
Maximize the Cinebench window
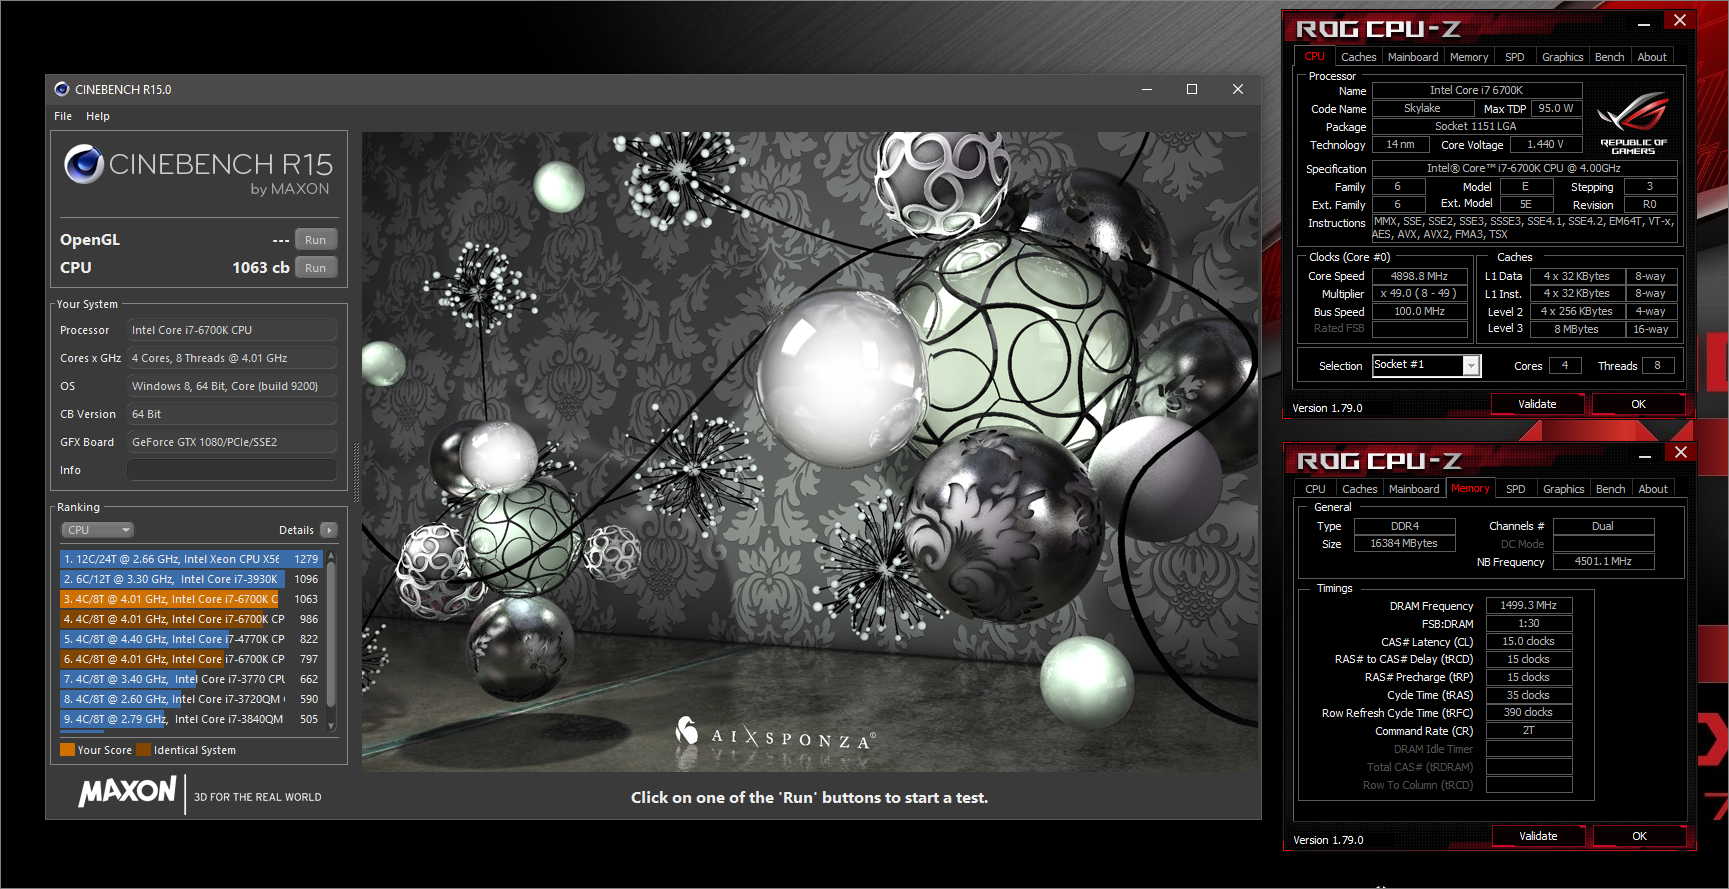coord(1192,89)
